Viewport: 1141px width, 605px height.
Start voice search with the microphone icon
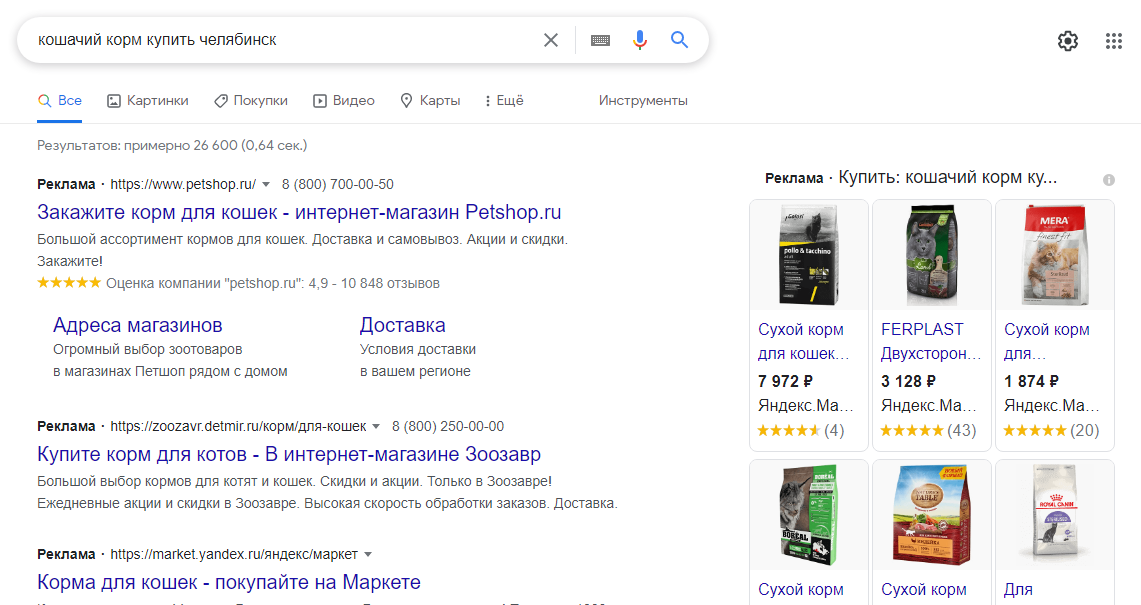click(640, 40)
